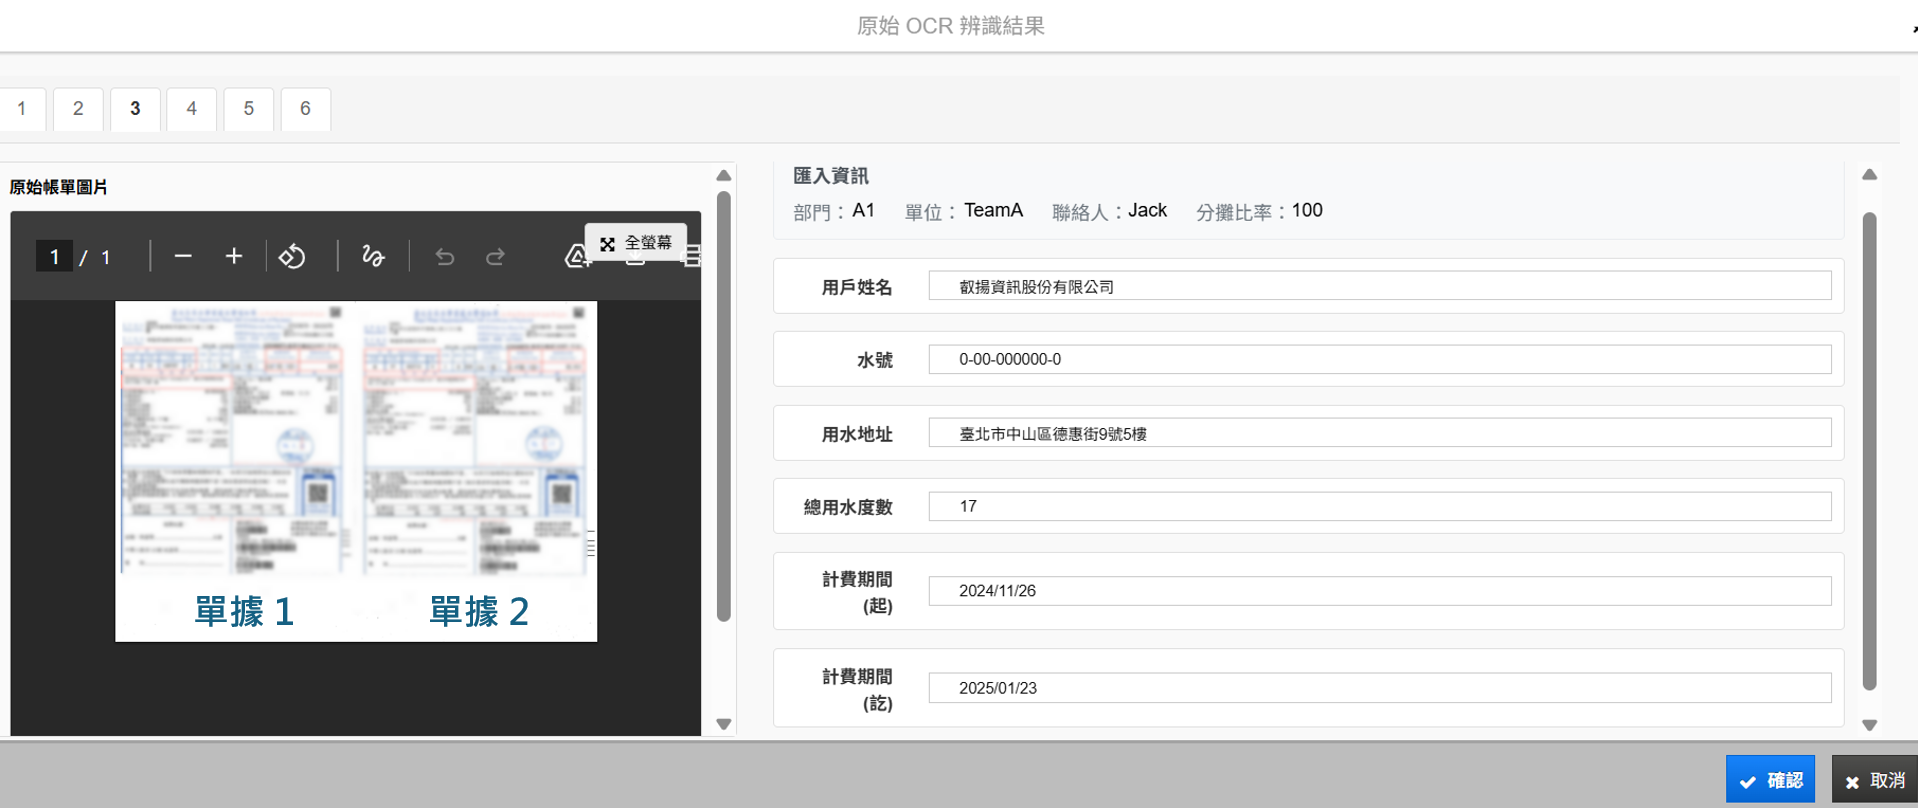Go to page tab 6
Viewport: 1918px width, 808px height.
point(305,109)
